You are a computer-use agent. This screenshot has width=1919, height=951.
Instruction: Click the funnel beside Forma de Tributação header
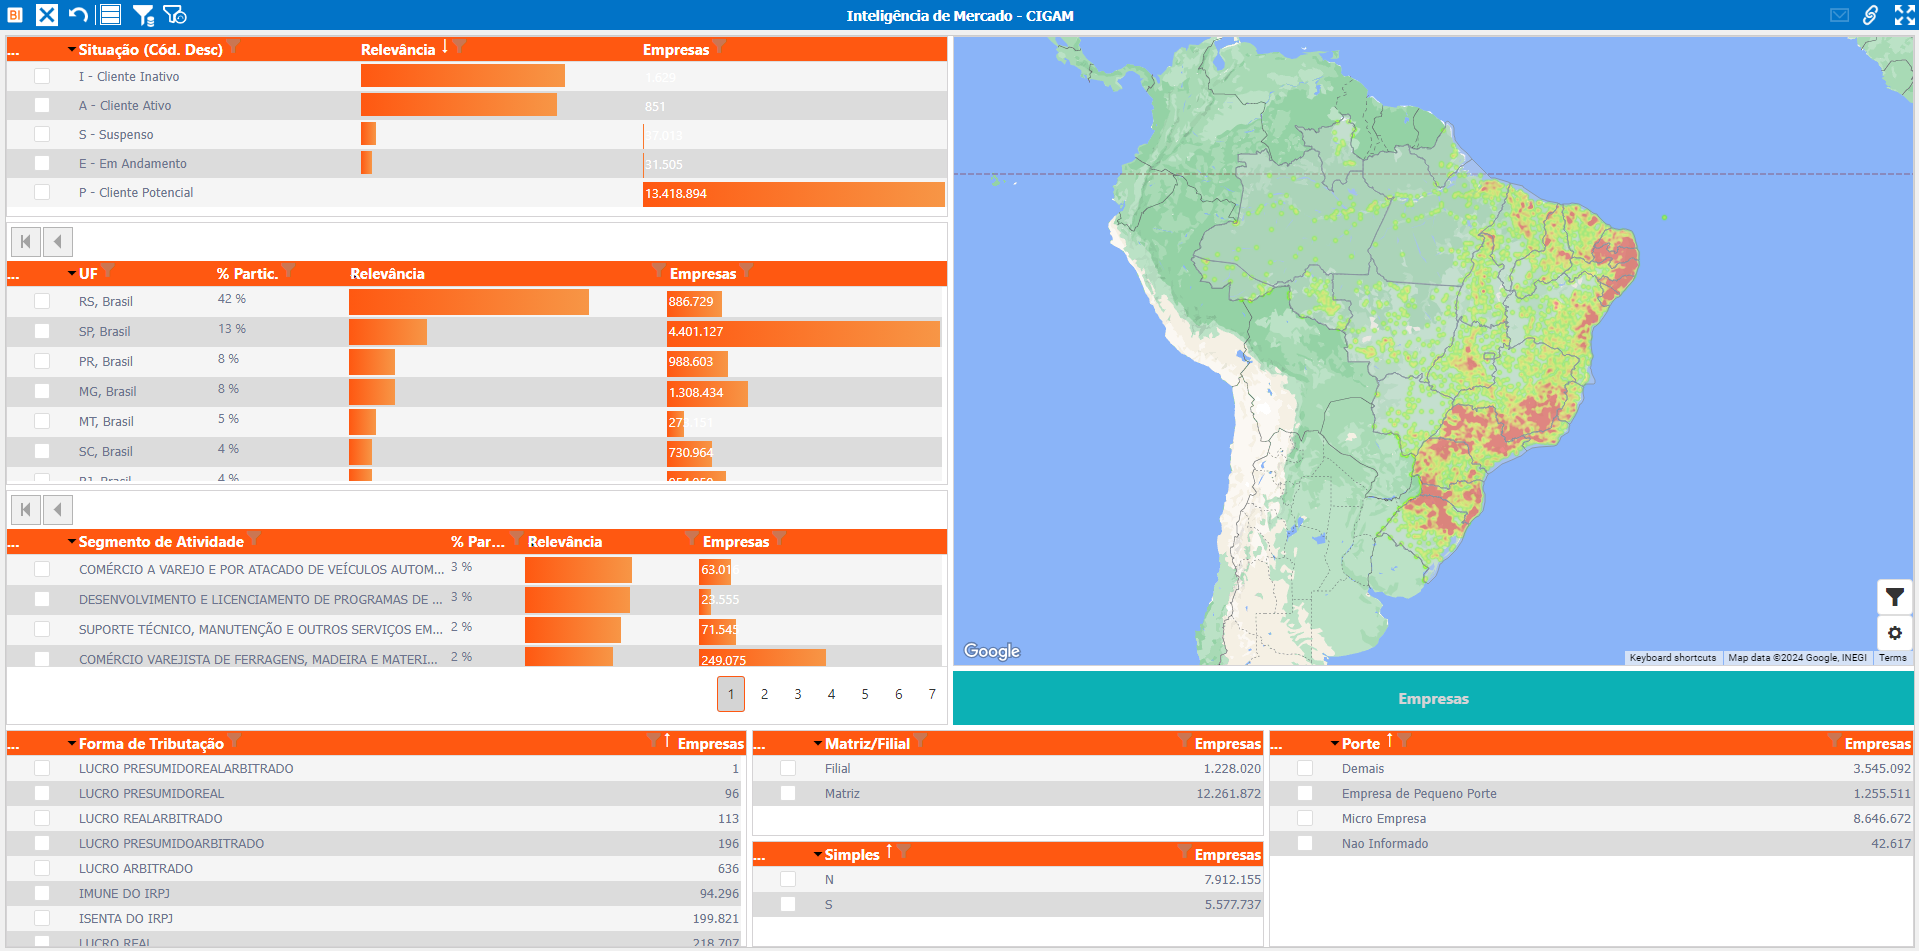coord(234,741)
